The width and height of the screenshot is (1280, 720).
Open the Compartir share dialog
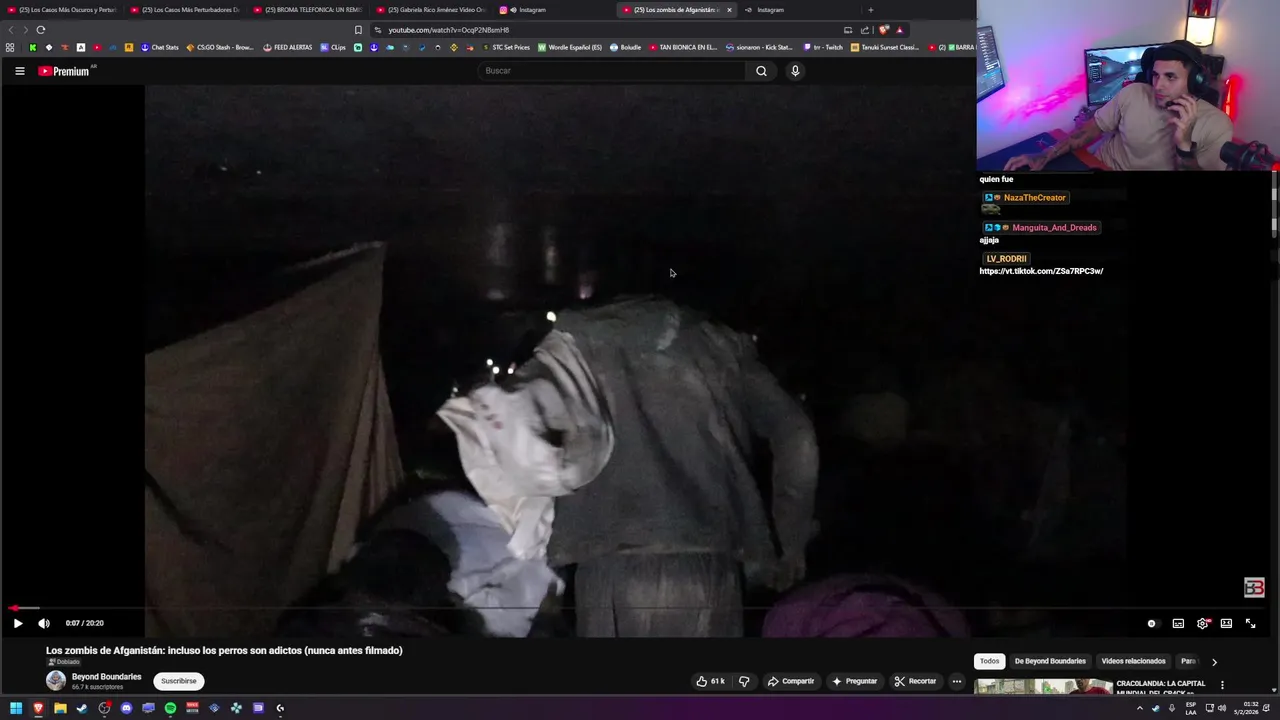(x=791, y=681)
